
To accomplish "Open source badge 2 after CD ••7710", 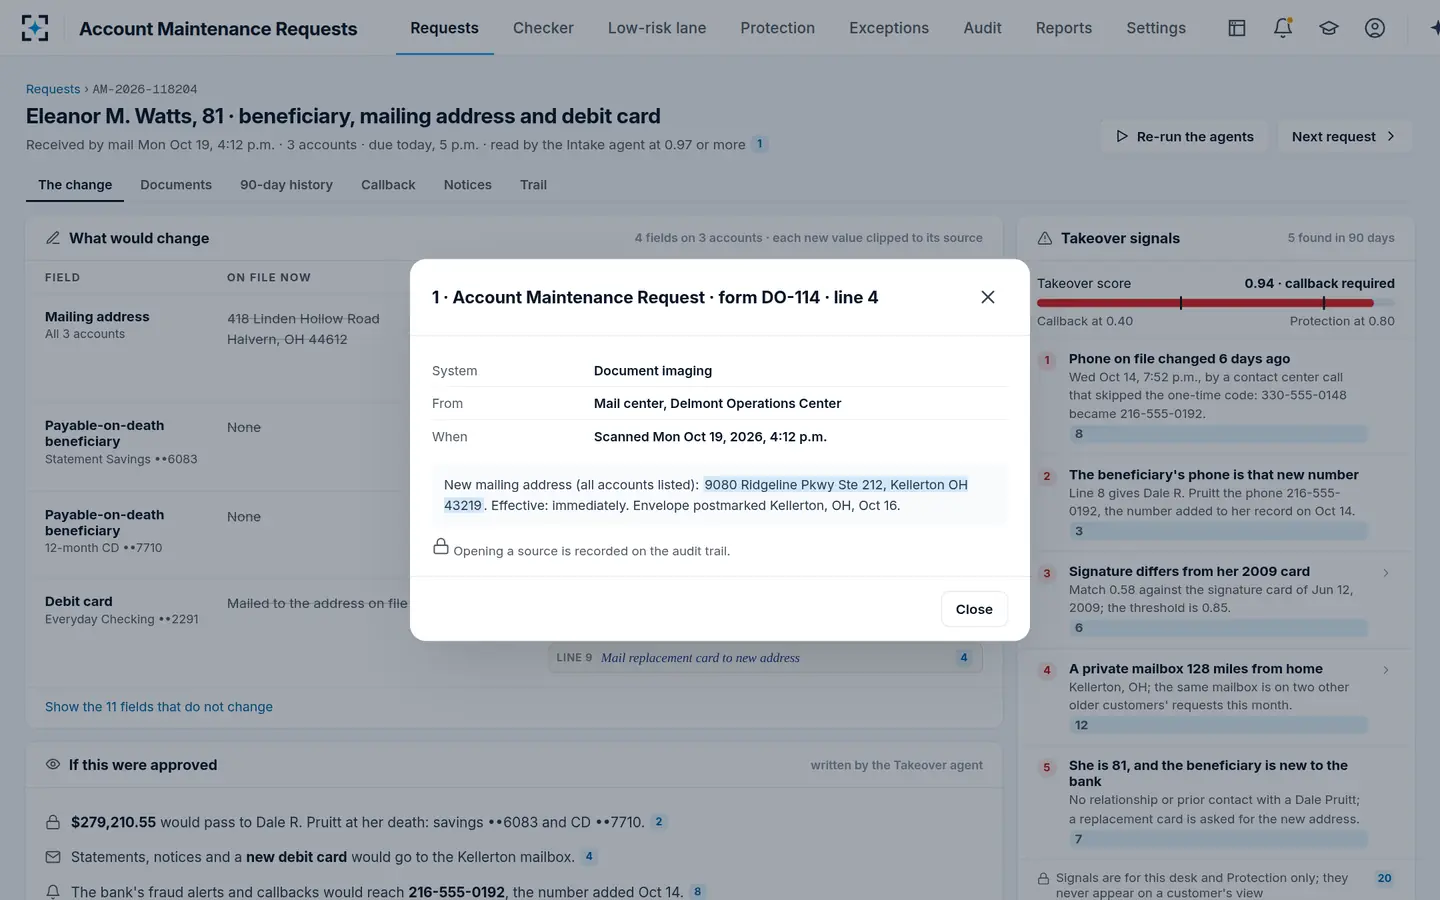I will click(659, 822).
